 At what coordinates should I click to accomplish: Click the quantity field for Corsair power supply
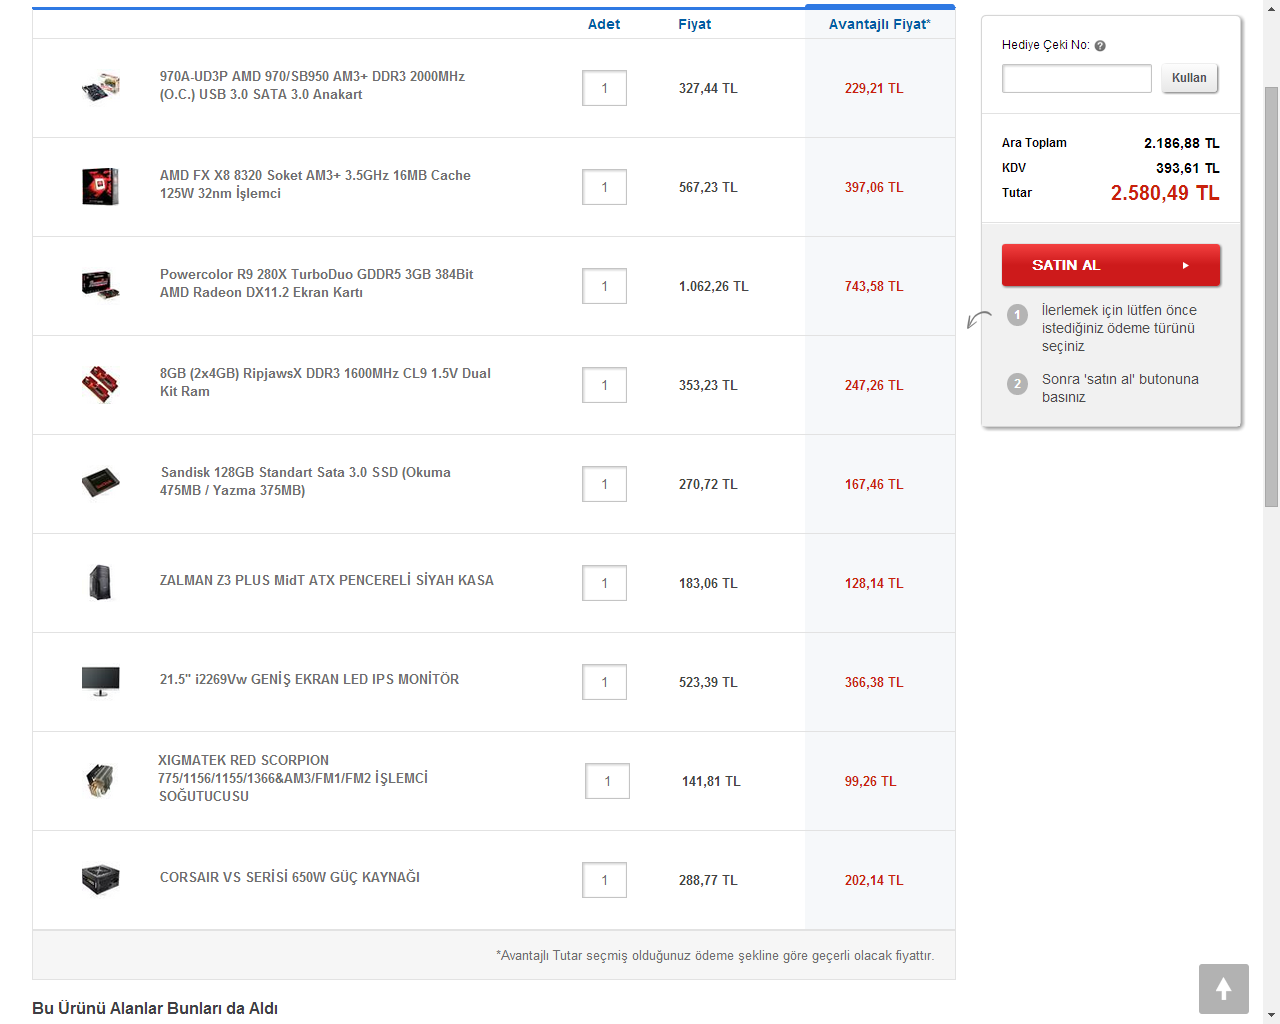(x=604, y=880)
